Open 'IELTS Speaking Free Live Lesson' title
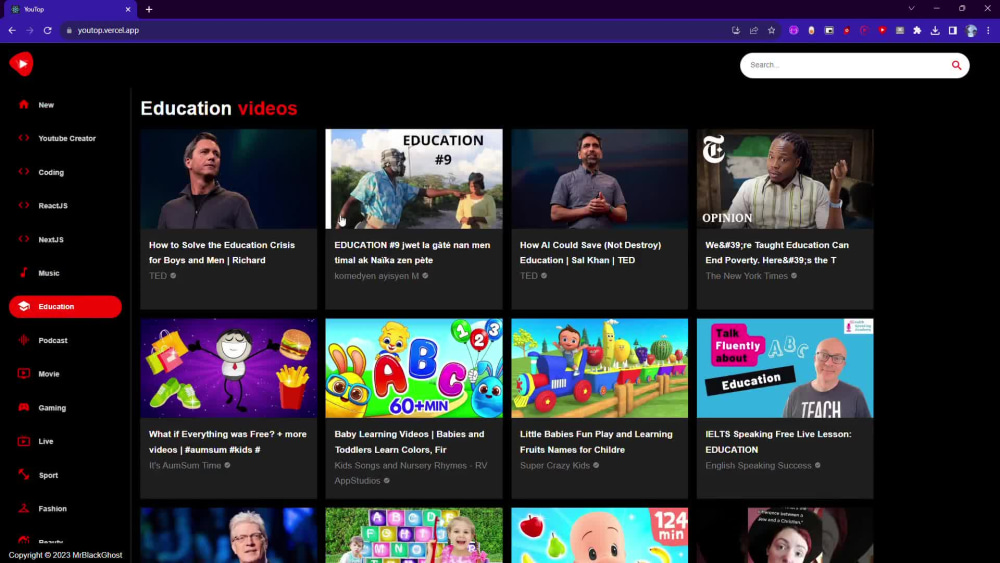Screen dimensions: 1000x563 coord(778,442)
